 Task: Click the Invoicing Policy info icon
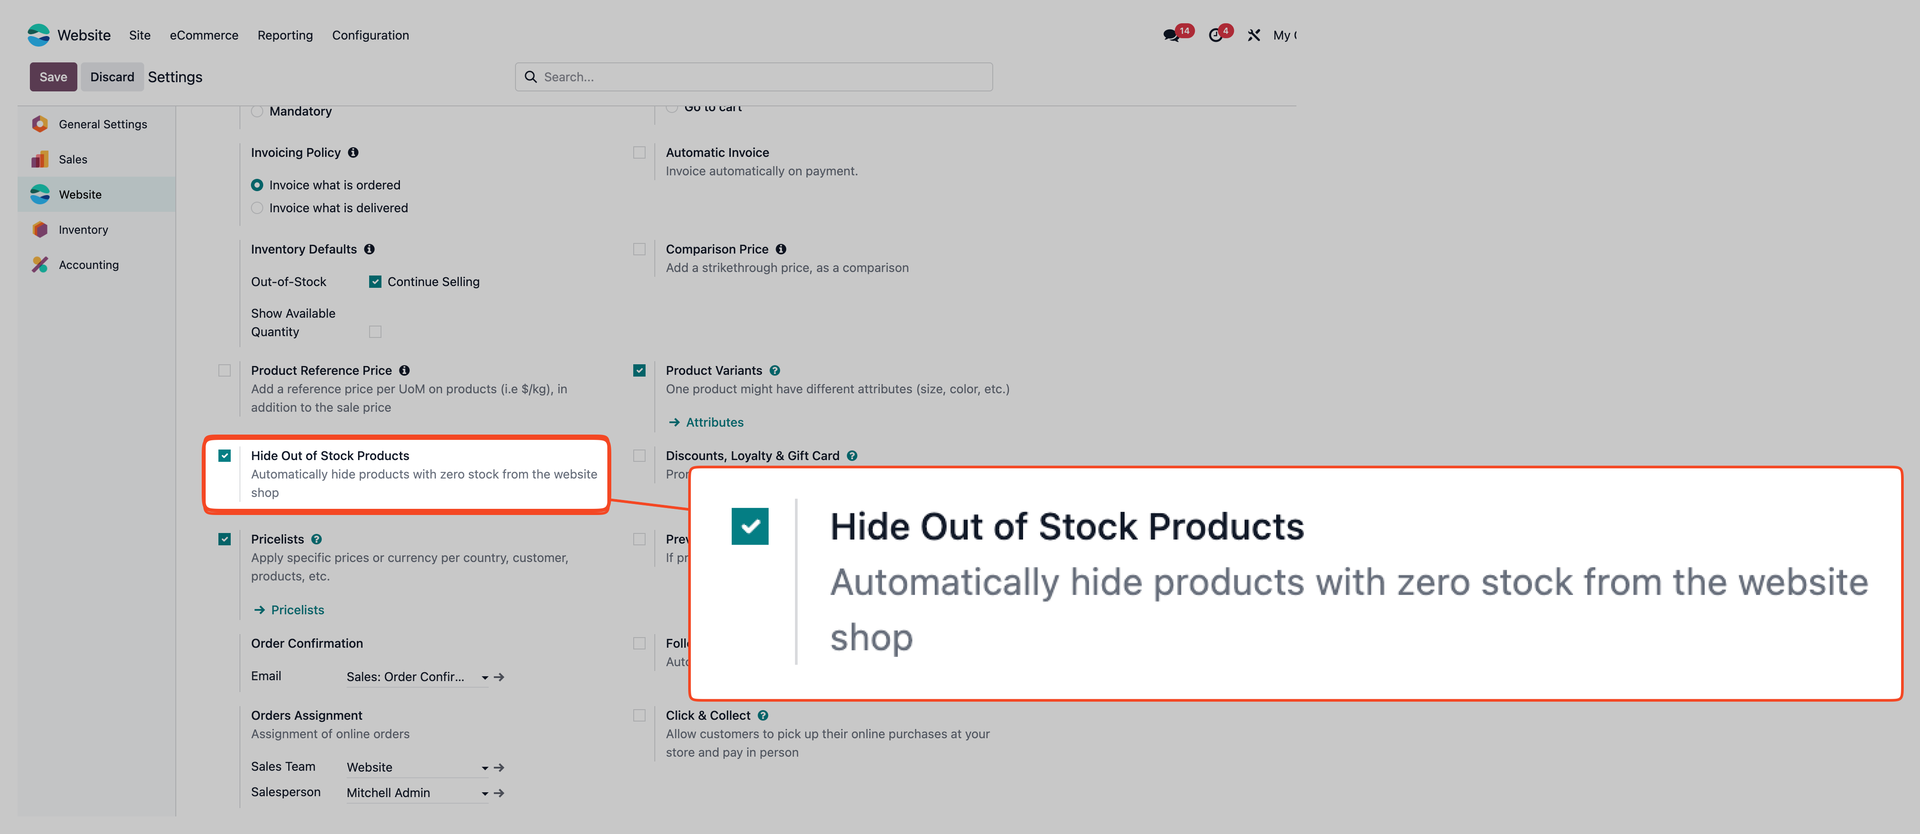pos(353,153)
